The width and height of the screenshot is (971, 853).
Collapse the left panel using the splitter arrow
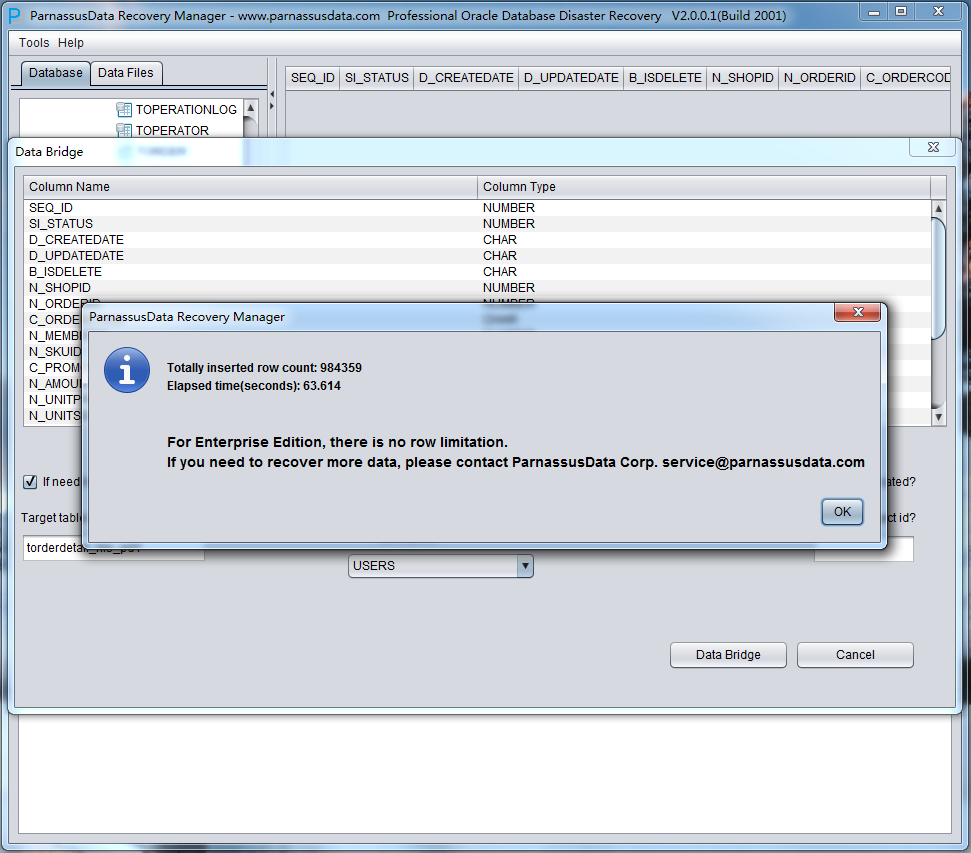pos(271,94)
